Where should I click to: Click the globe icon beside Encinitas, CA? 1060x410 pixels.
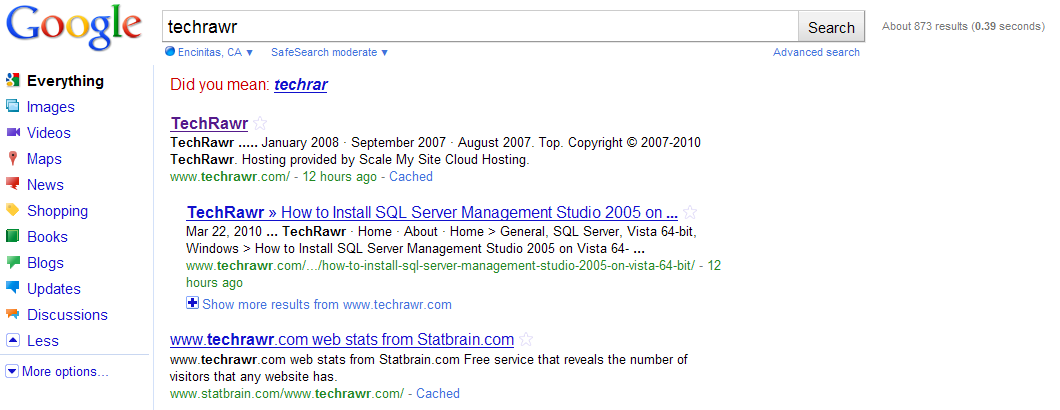[x=170, y=51]
